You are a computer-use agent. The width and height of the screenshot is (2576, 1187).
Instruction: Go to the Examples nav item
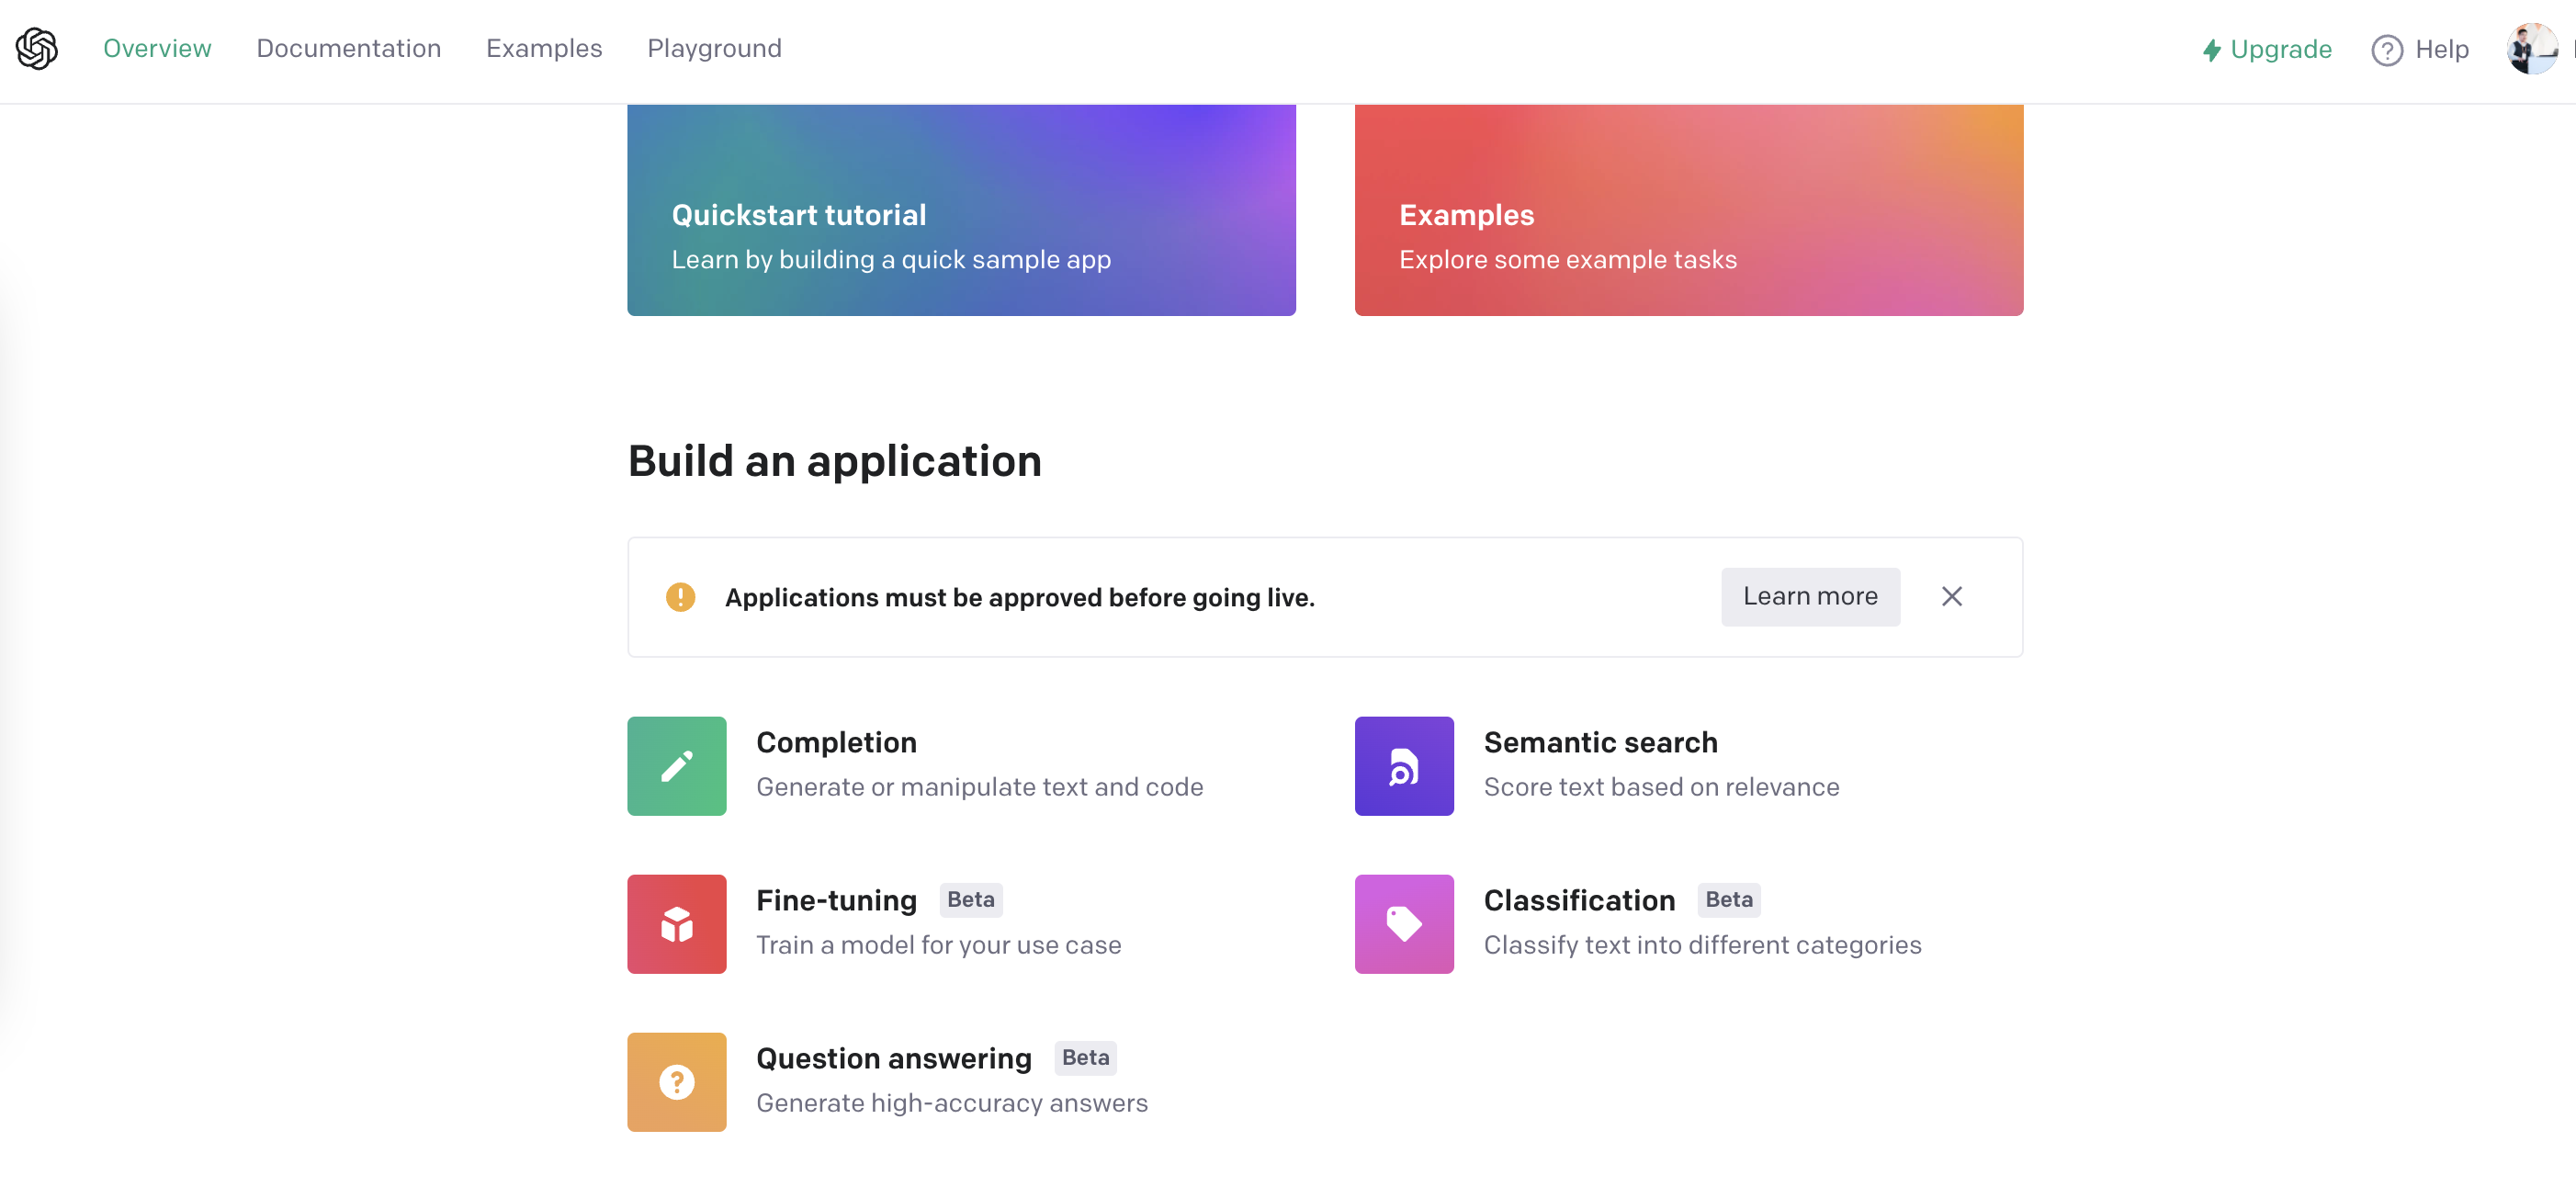tap(543, 49)
